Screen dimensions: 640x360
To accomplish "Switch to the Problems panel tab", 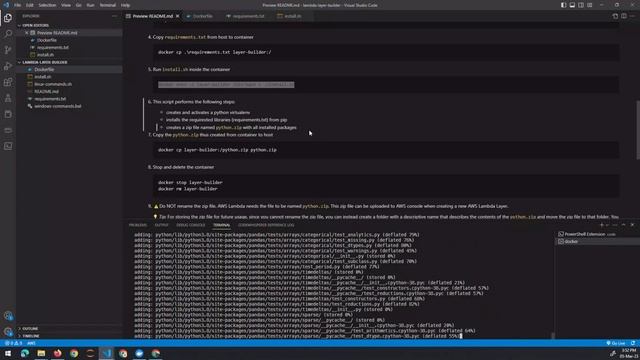I will coord(138,225).
